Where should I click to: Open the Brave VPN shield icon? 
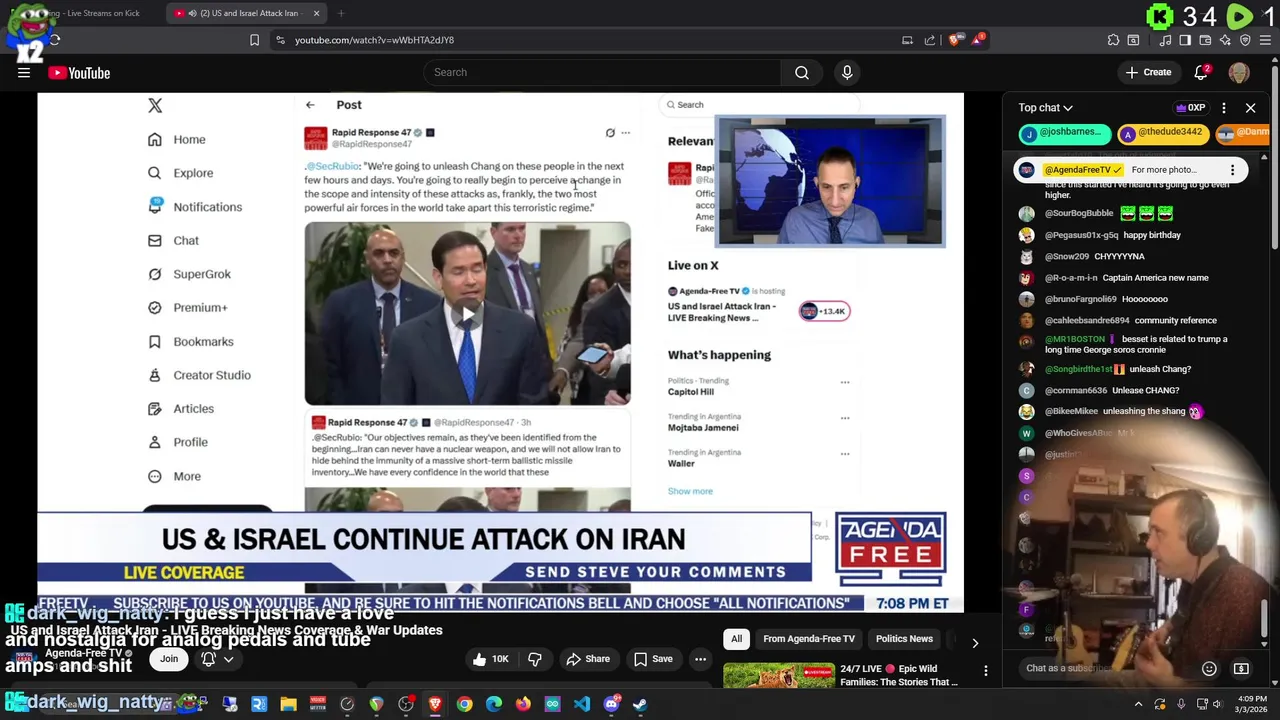click(1245, 40)
